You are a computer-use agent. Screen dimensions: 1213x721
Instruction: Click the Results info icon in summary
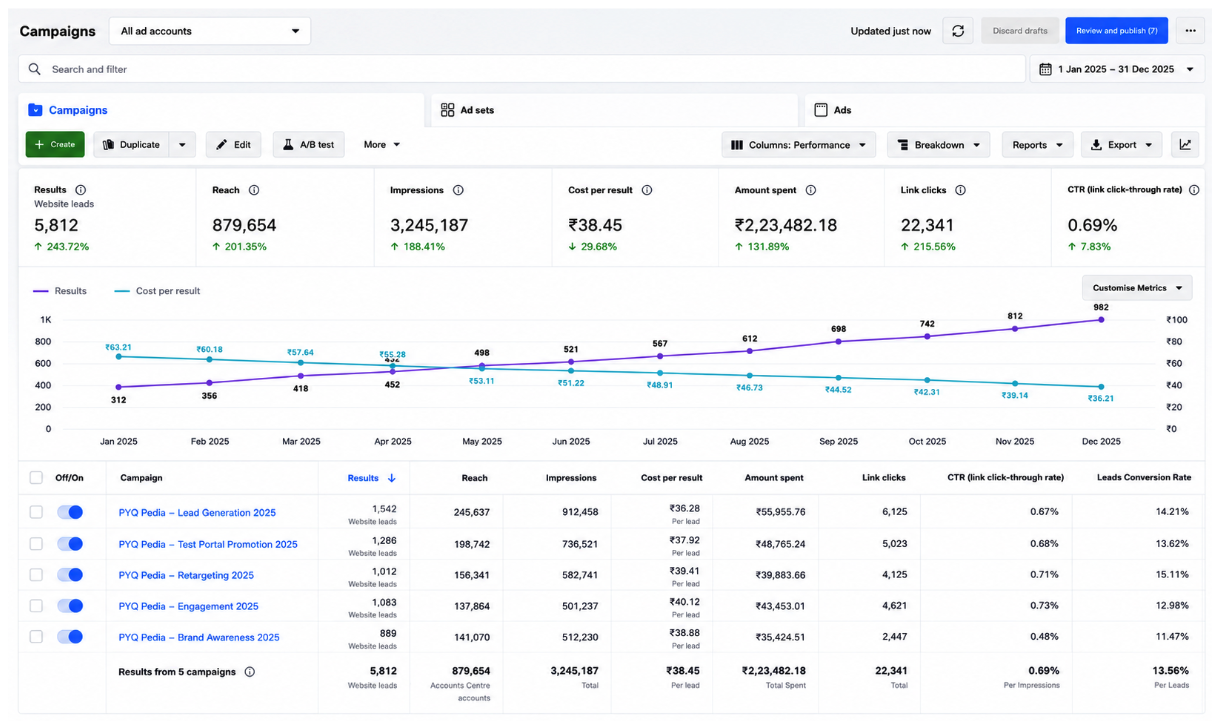[x=81, y=190]
